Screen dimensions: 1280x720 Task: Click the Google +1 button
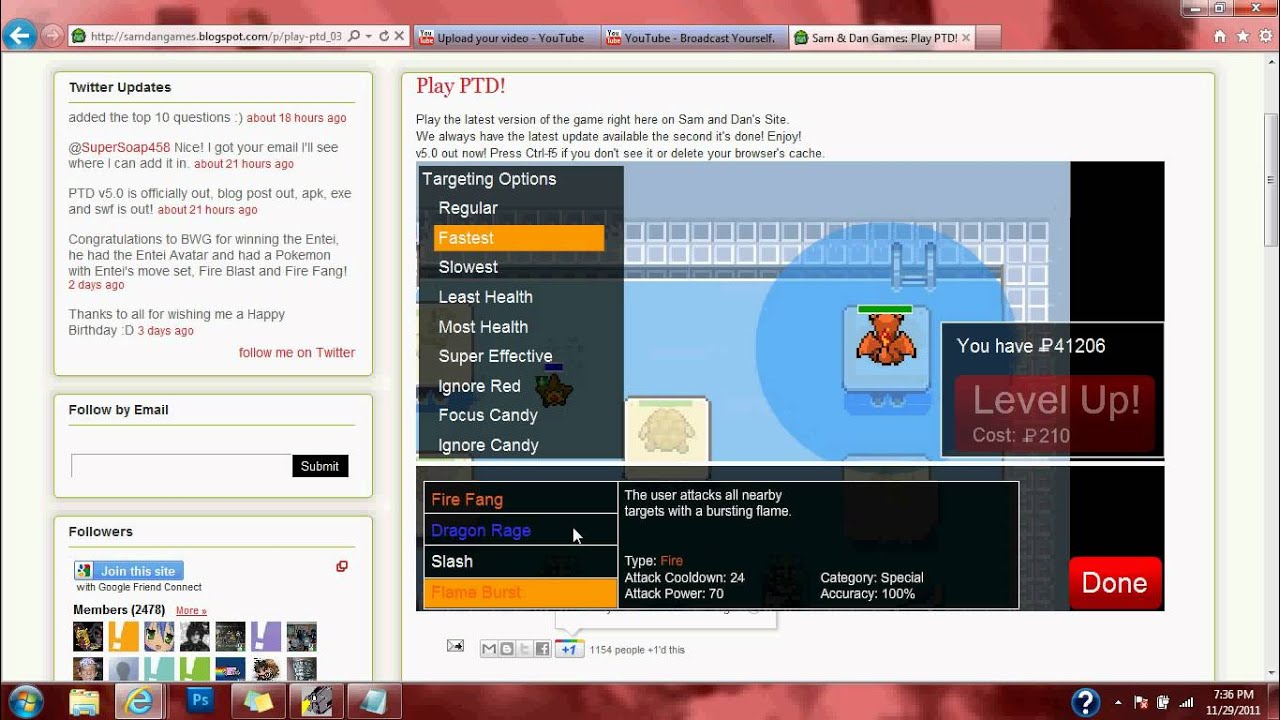point(569,649)
